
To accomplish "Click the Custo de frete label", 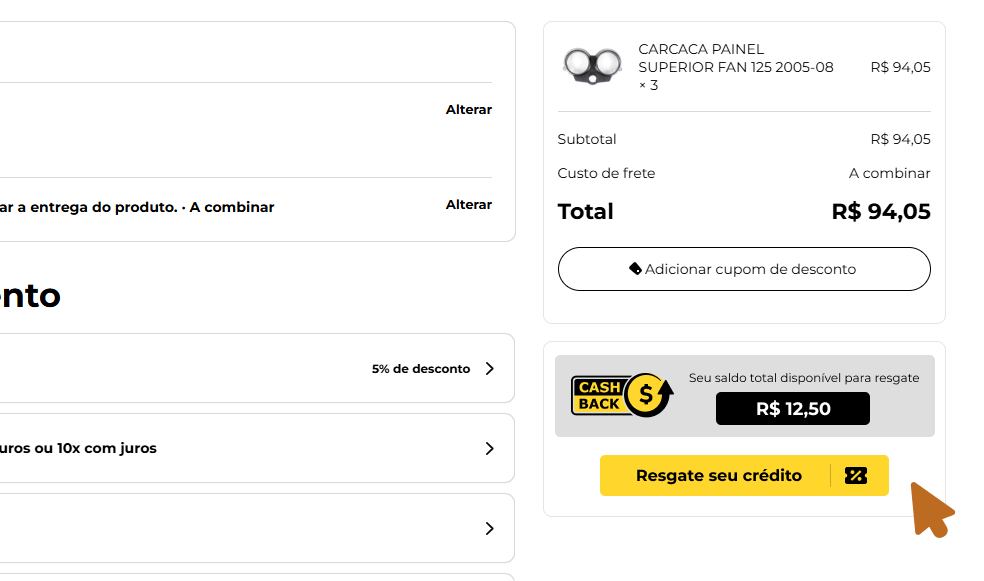I will pyautogui.click(x=606, y=173).
